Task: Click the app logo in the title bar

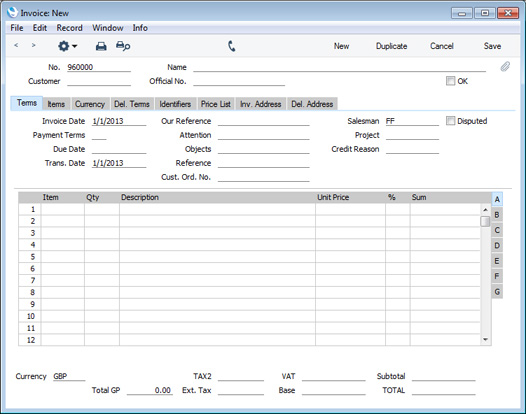Action: (12, 12)
